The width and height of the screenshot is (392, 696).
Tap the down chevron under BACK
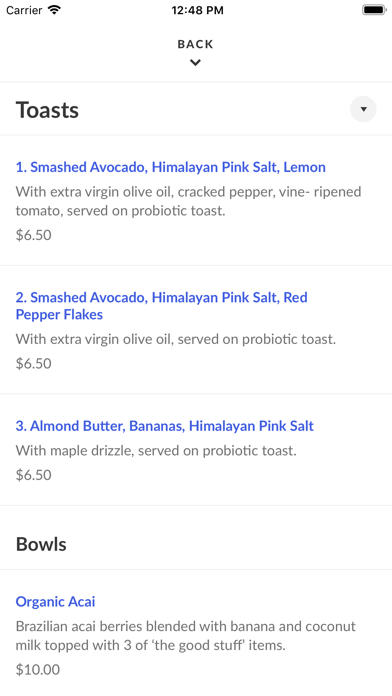click(x=195, y=63)
